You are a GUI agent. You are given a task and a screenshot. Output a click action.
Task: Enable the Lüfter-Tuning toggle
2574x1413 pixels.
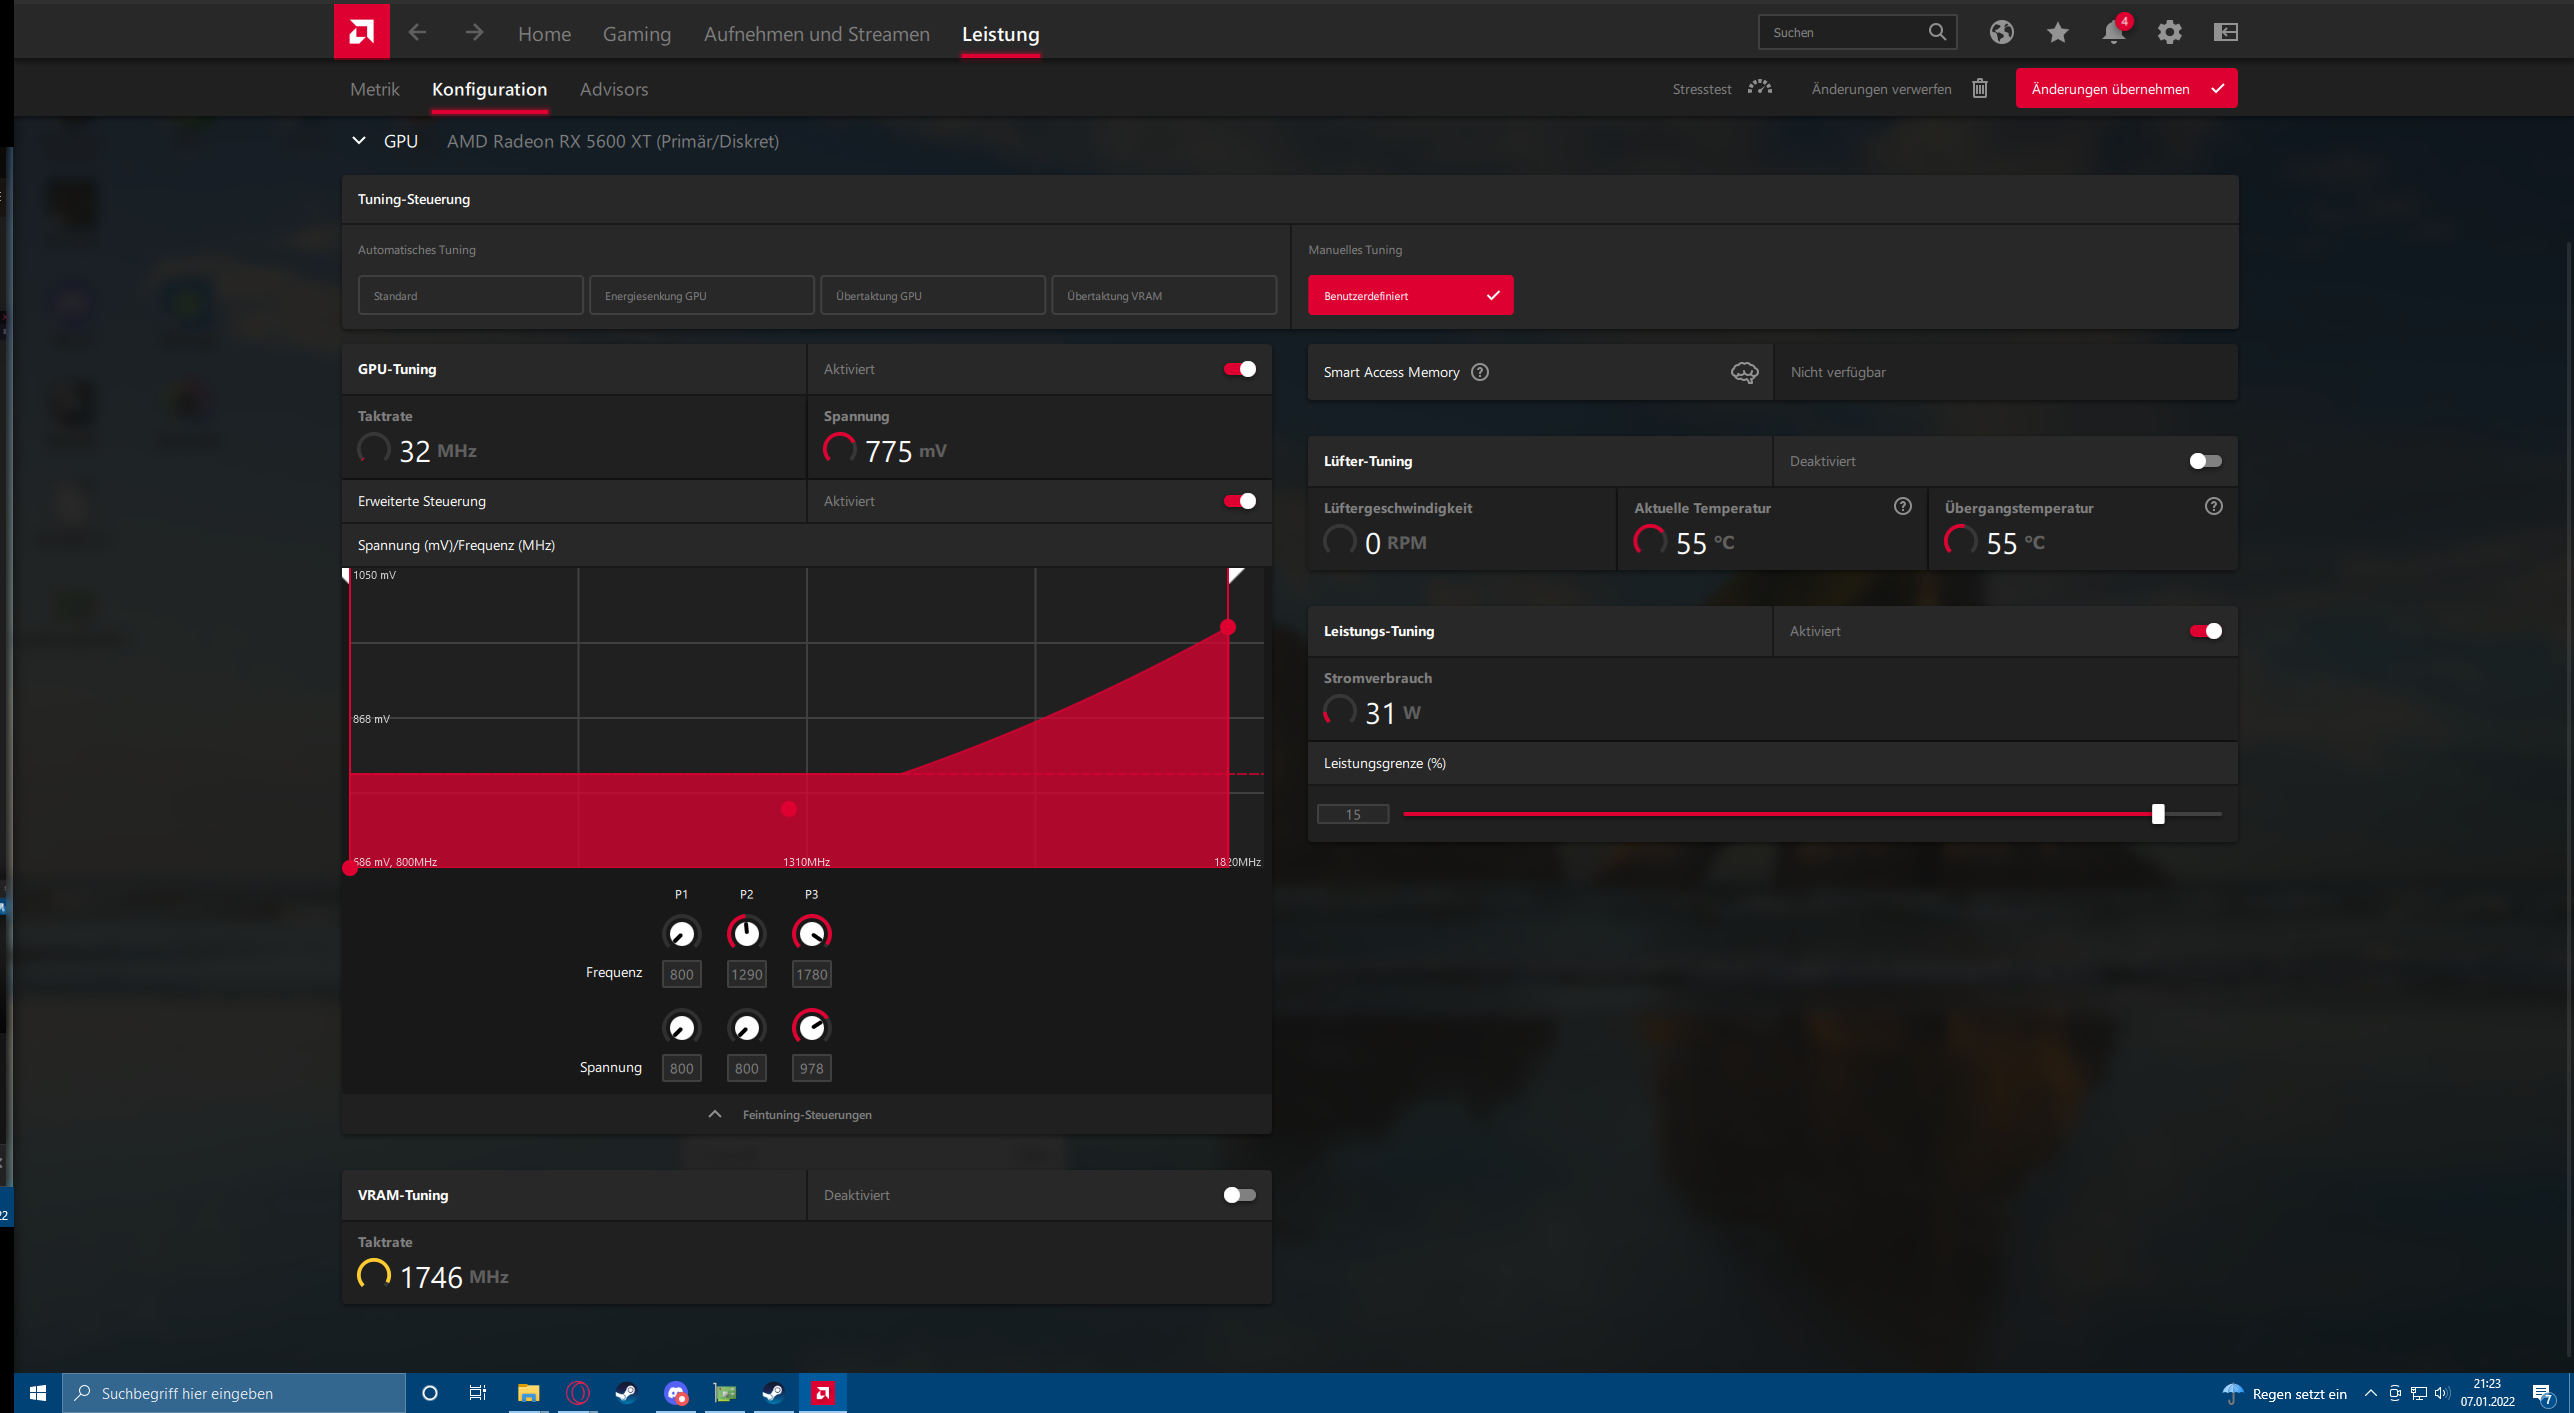click(2204, 461)
